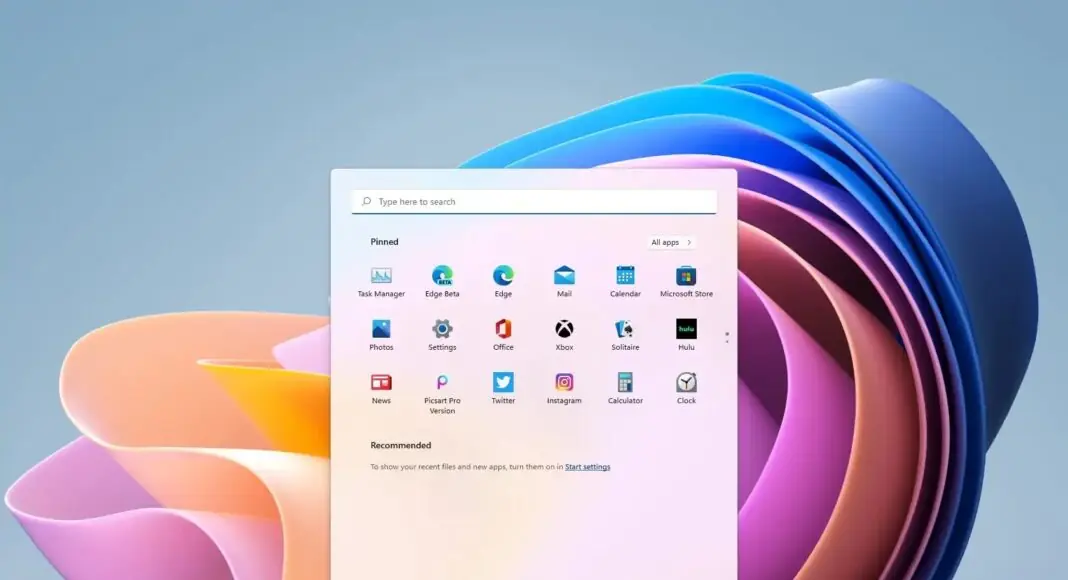The width and height of the screenshot is (1068, 580).
Task: Open the News app
Action: click(381, 383)
